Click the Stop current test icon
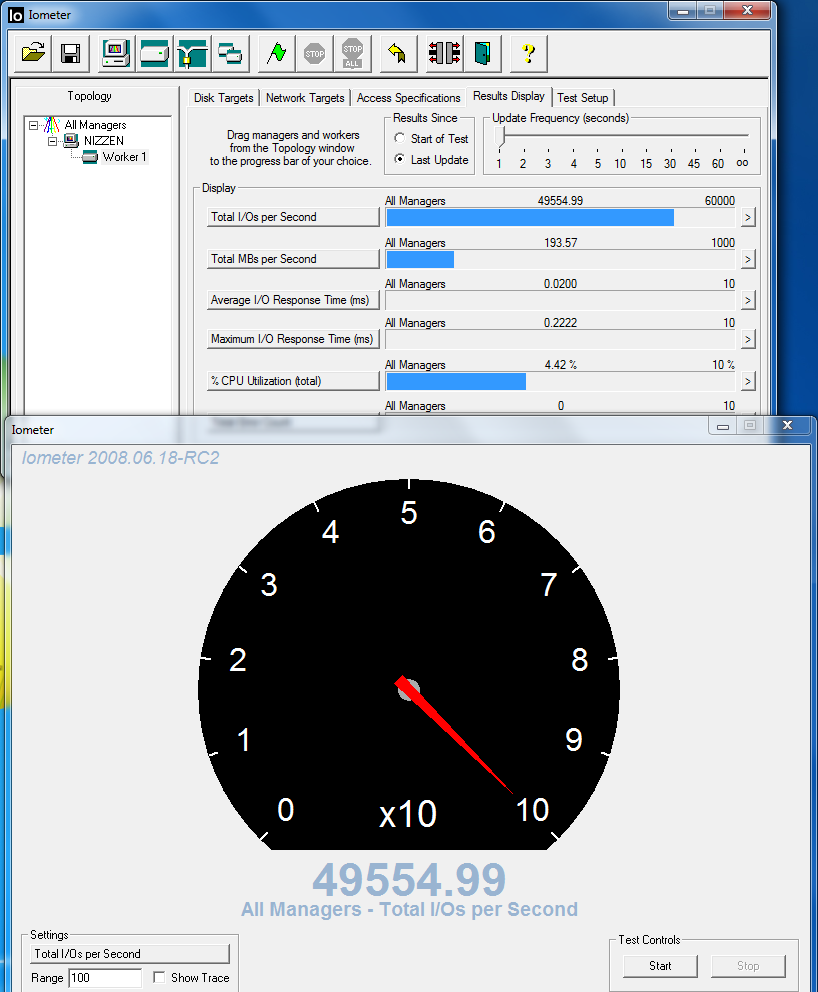Screen dimensions: 818x992 point(314,53)
